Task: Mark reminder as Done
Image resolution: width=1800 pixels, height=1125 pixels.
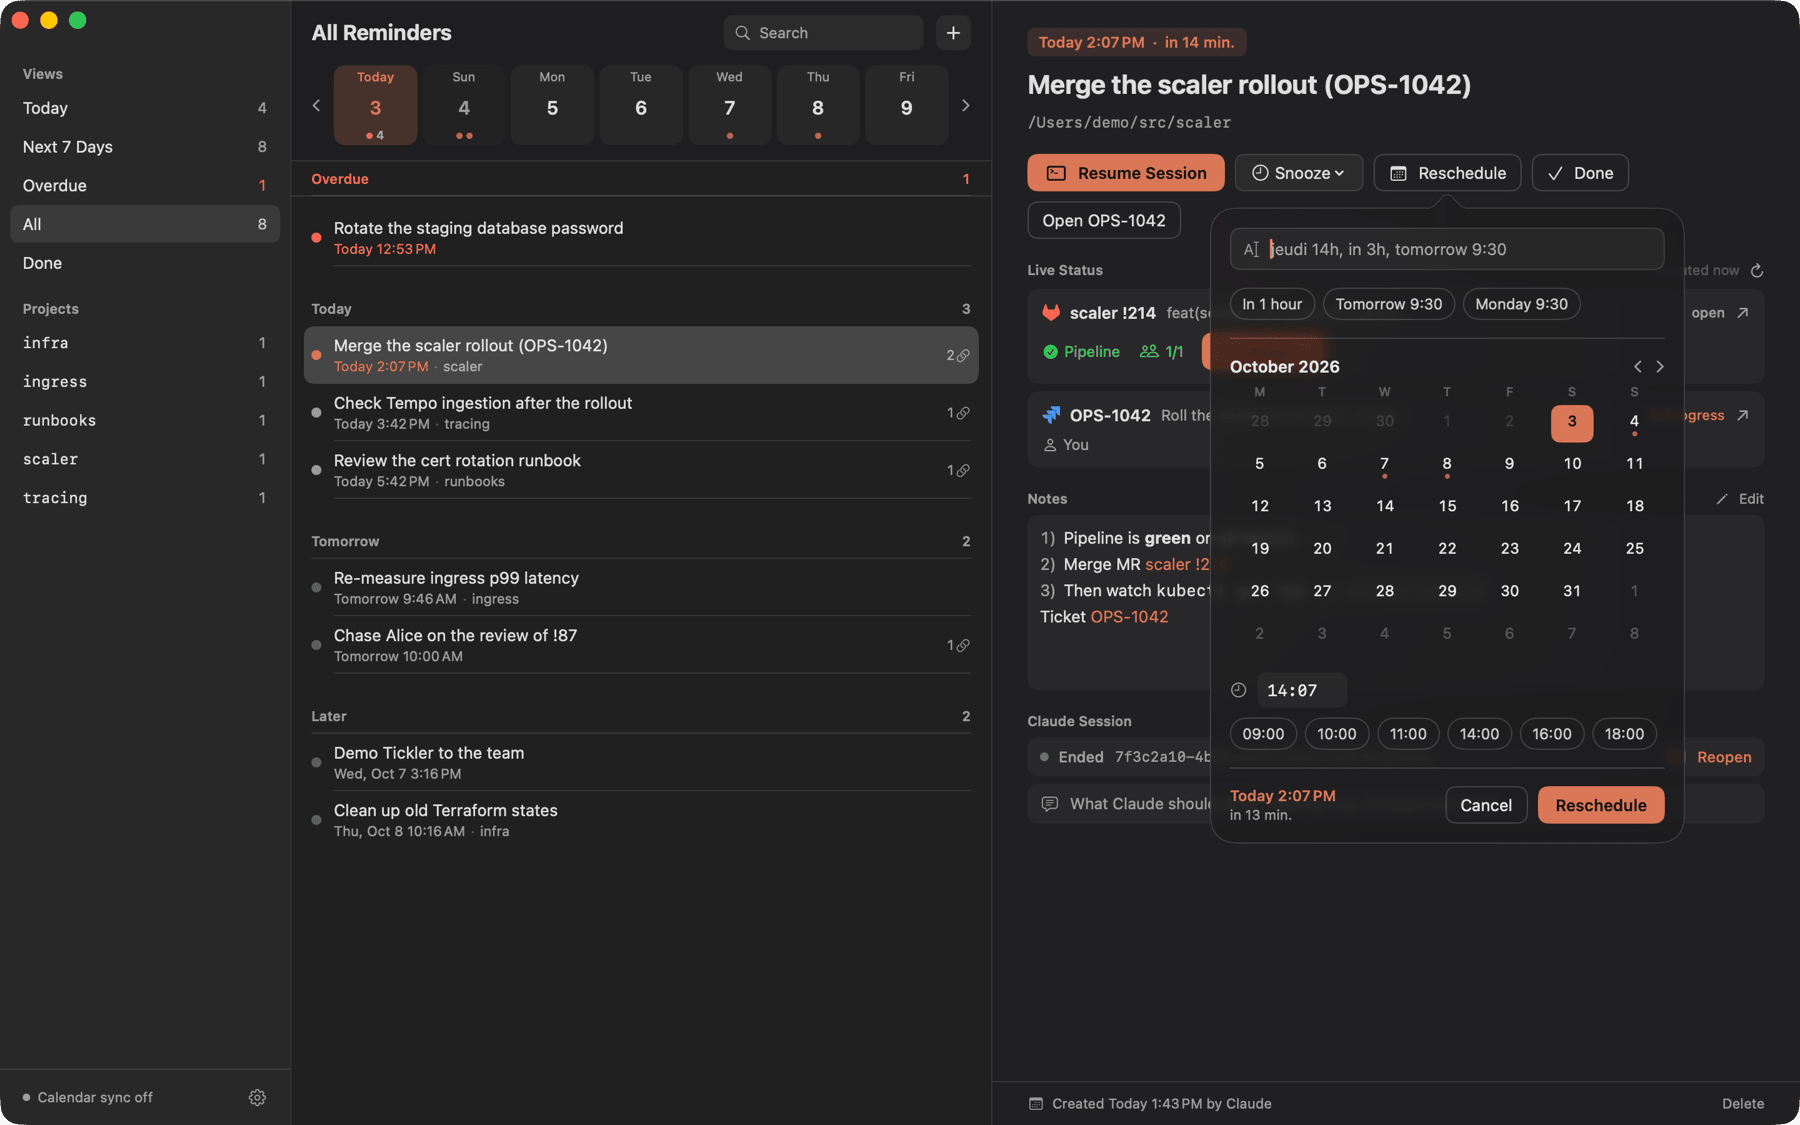Action: (1580, 173)
